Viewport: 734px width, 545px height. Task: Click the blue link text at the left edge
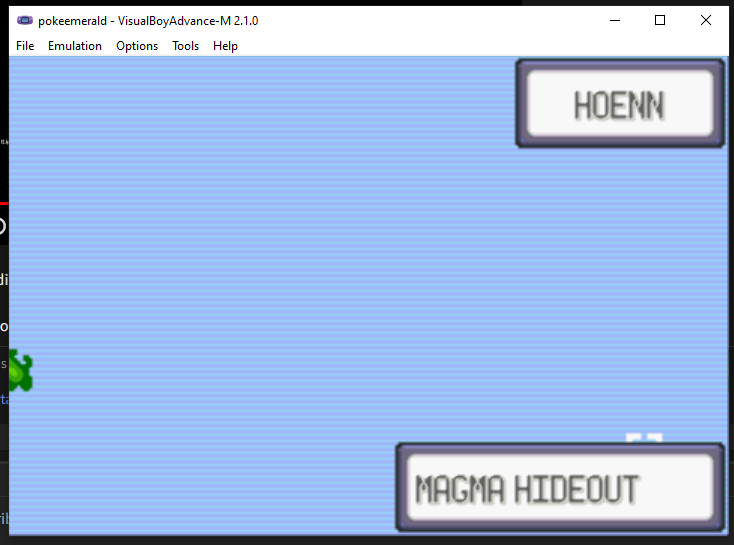4,399
